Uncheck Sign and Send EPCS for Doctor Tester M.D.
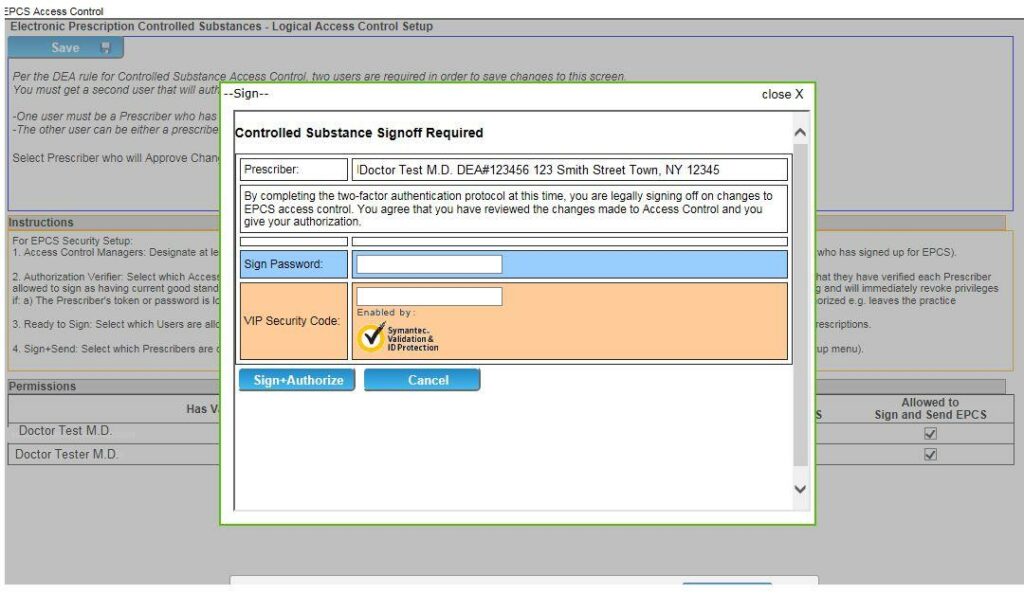1024x594 pixels. pyautogui.click(x=930, y=454)
